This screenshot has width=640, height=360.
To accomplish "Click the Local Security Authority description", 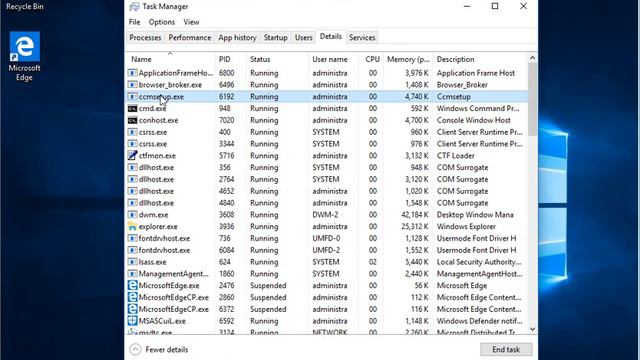I will (x=479, y=262).
